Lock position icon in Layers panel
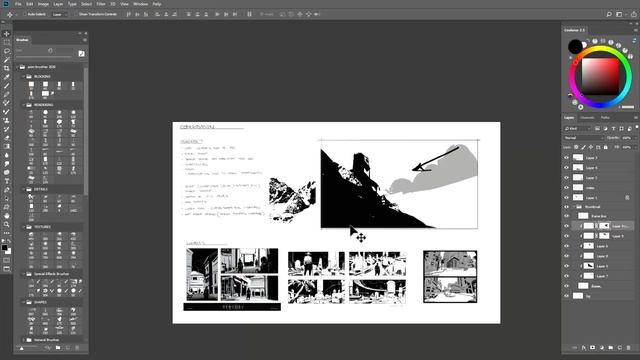The image size is (640, 360). point(591,147)
